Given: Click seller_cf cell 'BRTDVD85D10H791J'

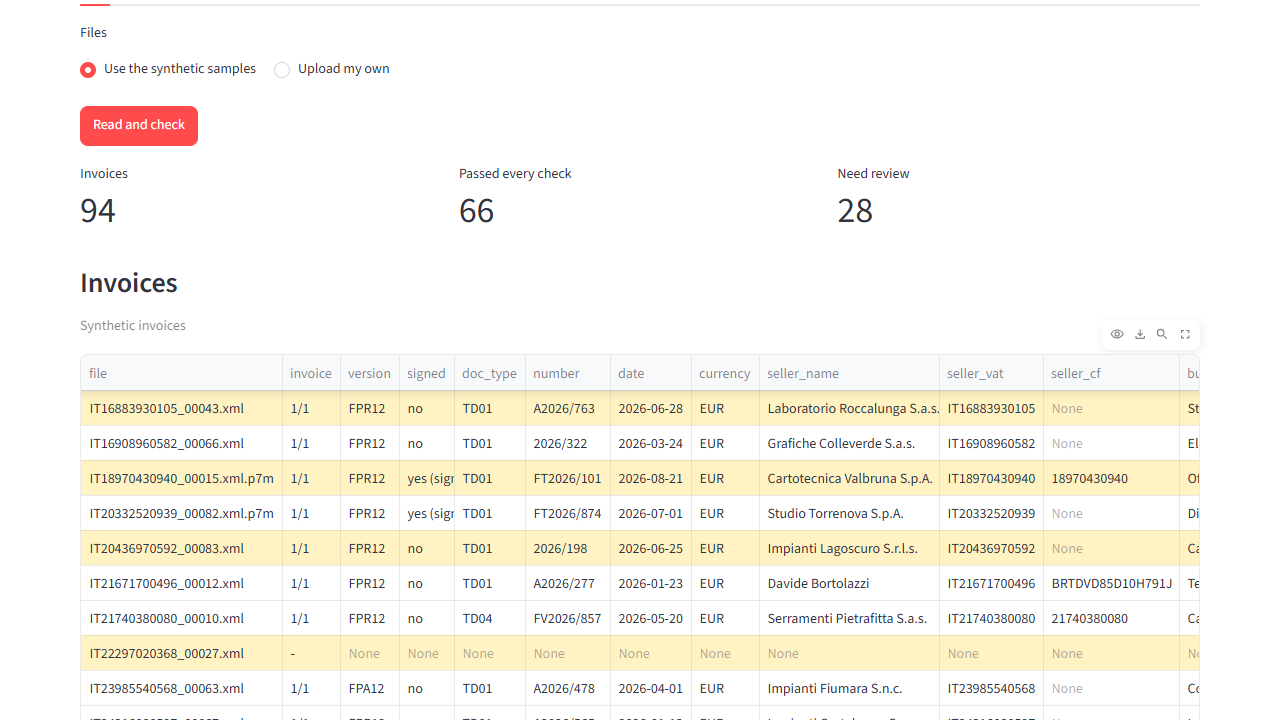Looking at the screenshot, I should 1111,583.
